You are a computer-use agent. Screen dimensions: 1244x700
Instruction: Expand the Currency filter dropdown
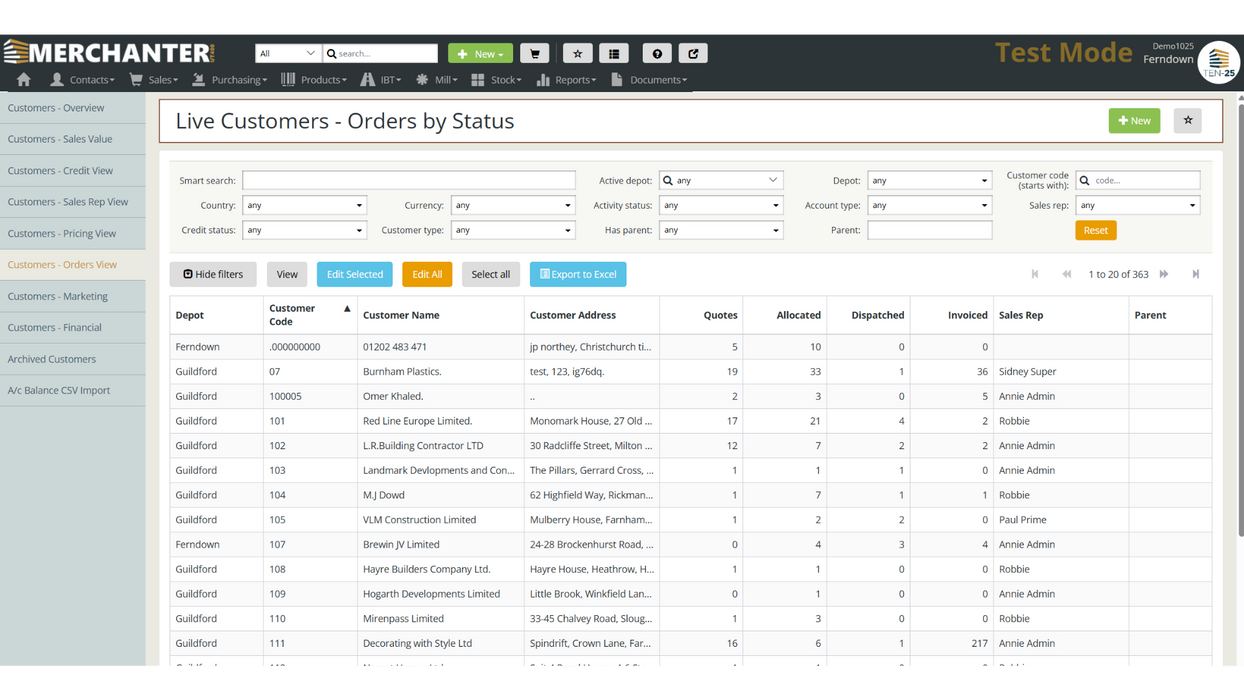[513, 205]
